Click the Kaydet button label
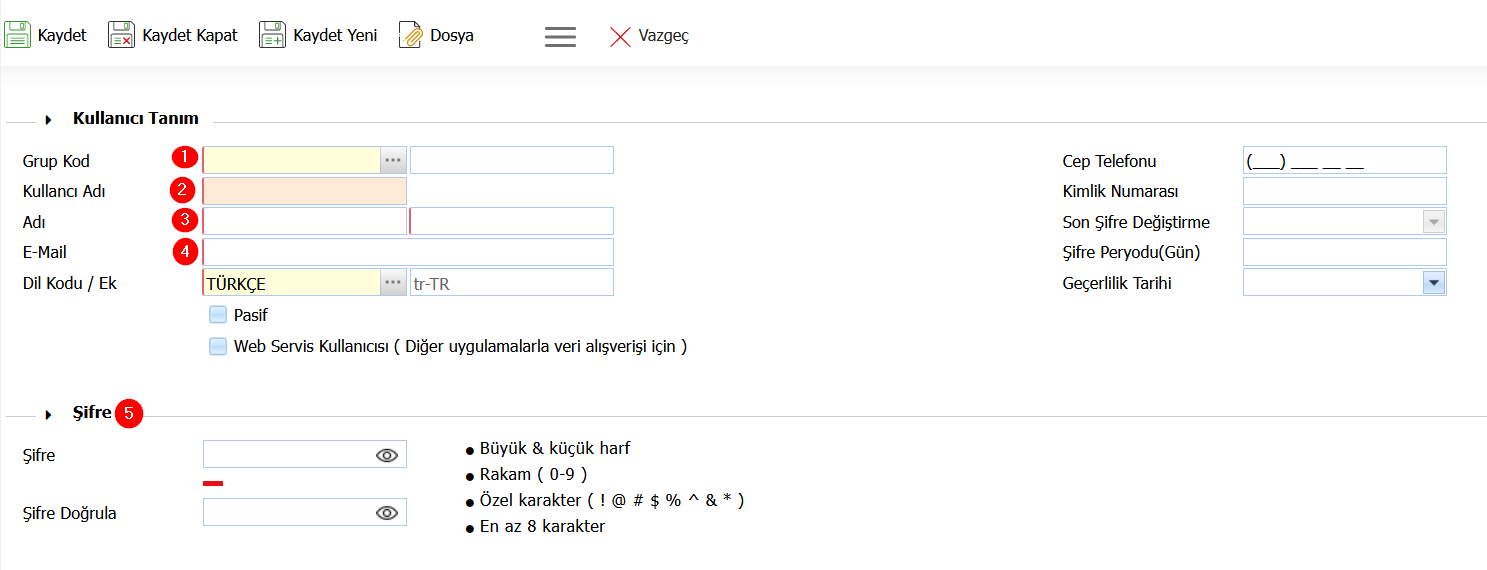The width and height of the screenshot is (1487, 570). [62, 36]
